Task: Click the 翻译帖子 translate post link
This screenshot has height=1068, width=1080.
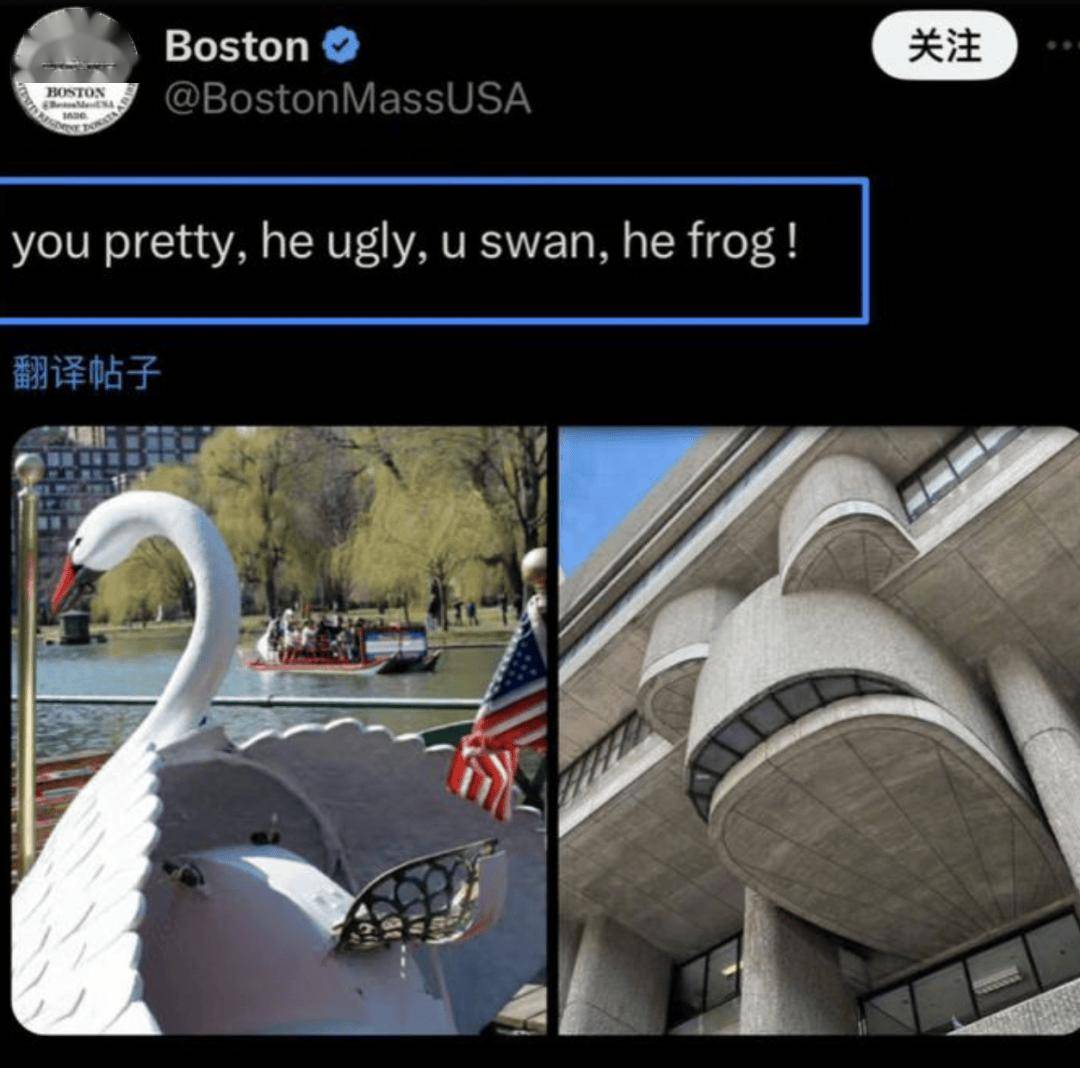Action: (x=87, y=373)
